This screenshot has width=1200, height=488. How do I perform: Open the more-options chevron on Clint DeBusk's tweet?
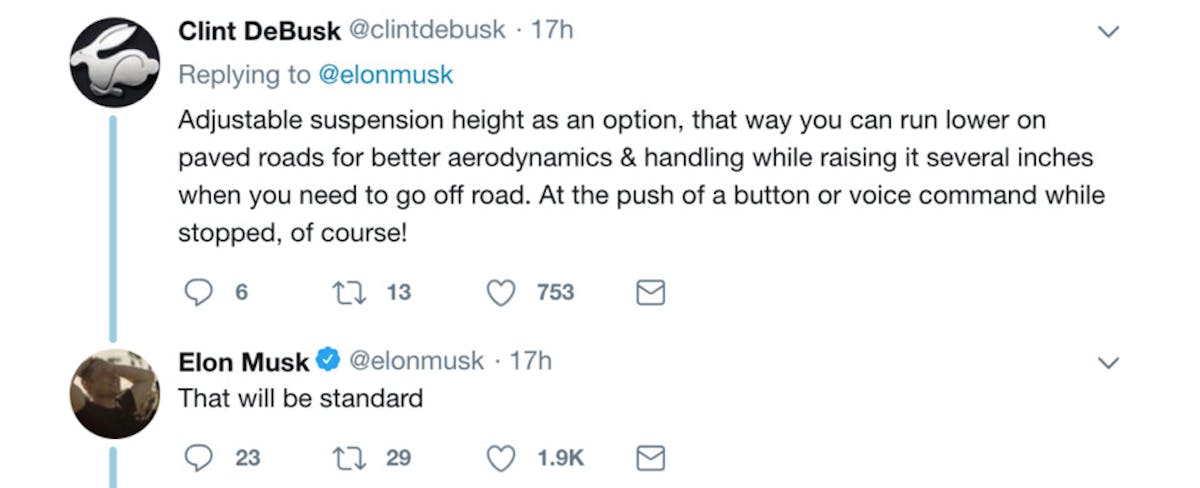click(1107, 32)
